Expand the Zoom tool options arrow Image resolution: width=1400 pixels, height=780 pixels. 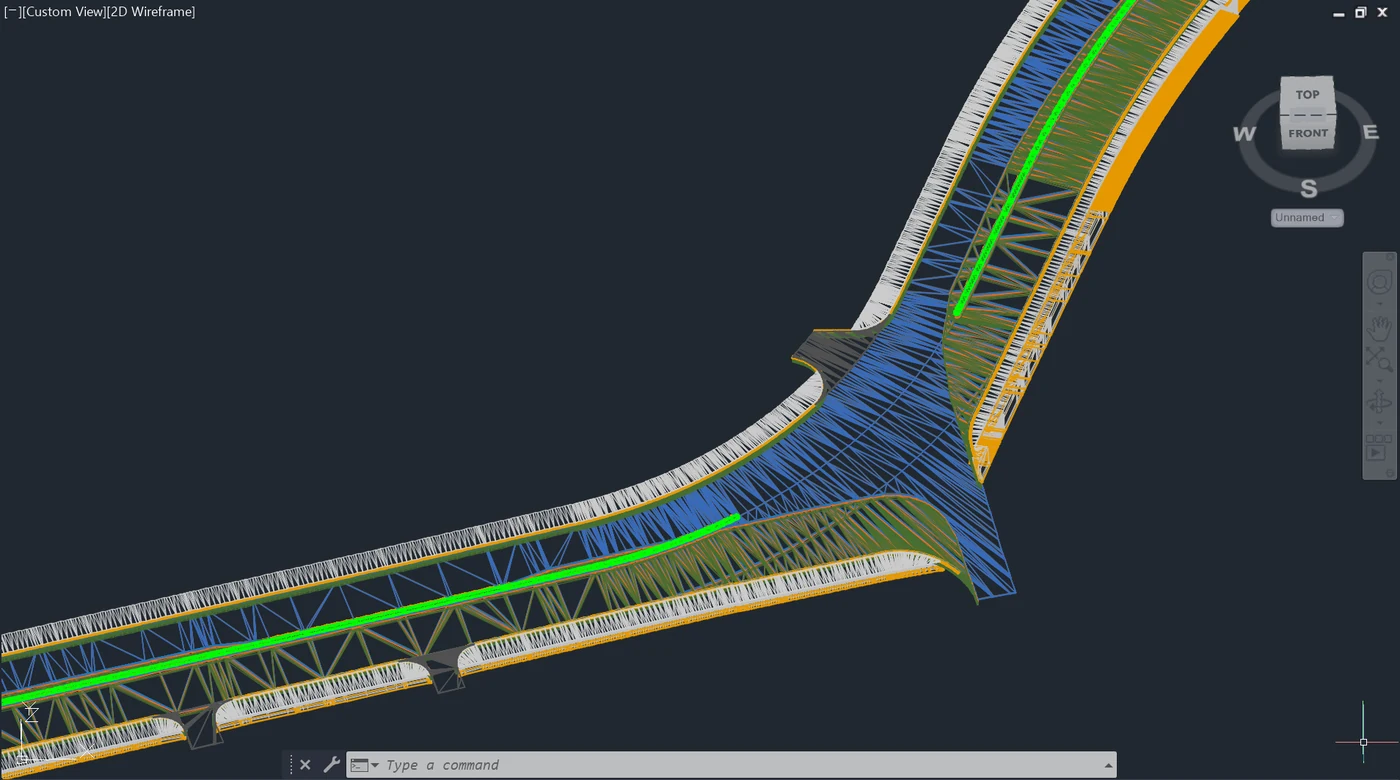click(x=1379, y=381)
